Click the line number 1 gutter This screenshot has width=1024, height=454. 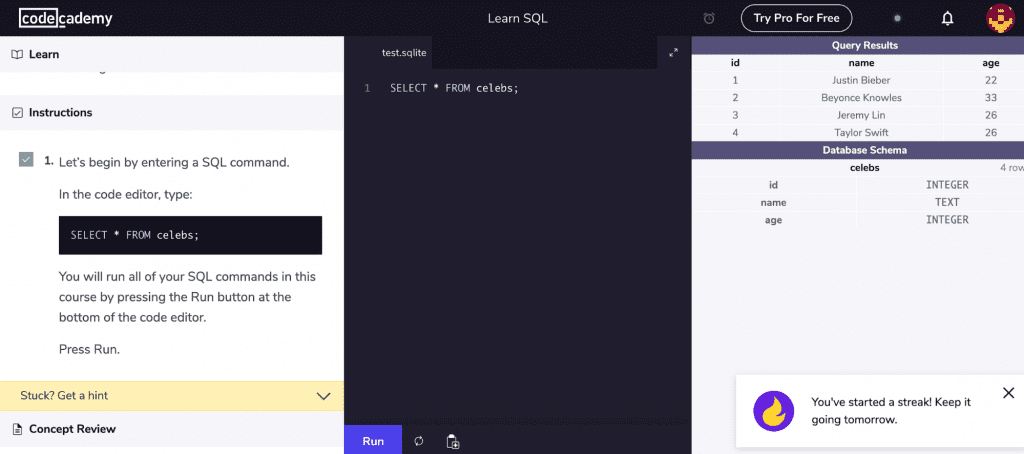pyautogui.click(x=367, y=88)
